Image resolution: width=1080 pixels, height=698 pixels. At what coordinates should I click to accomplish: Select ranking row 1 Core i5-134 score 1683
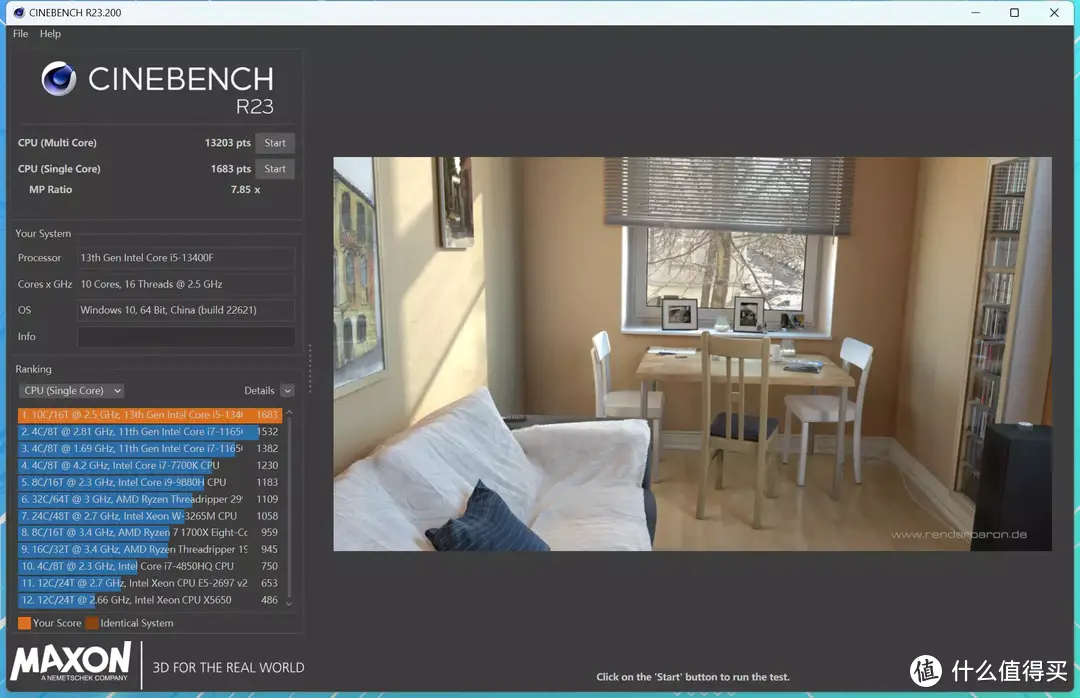[x=150, y=415]
